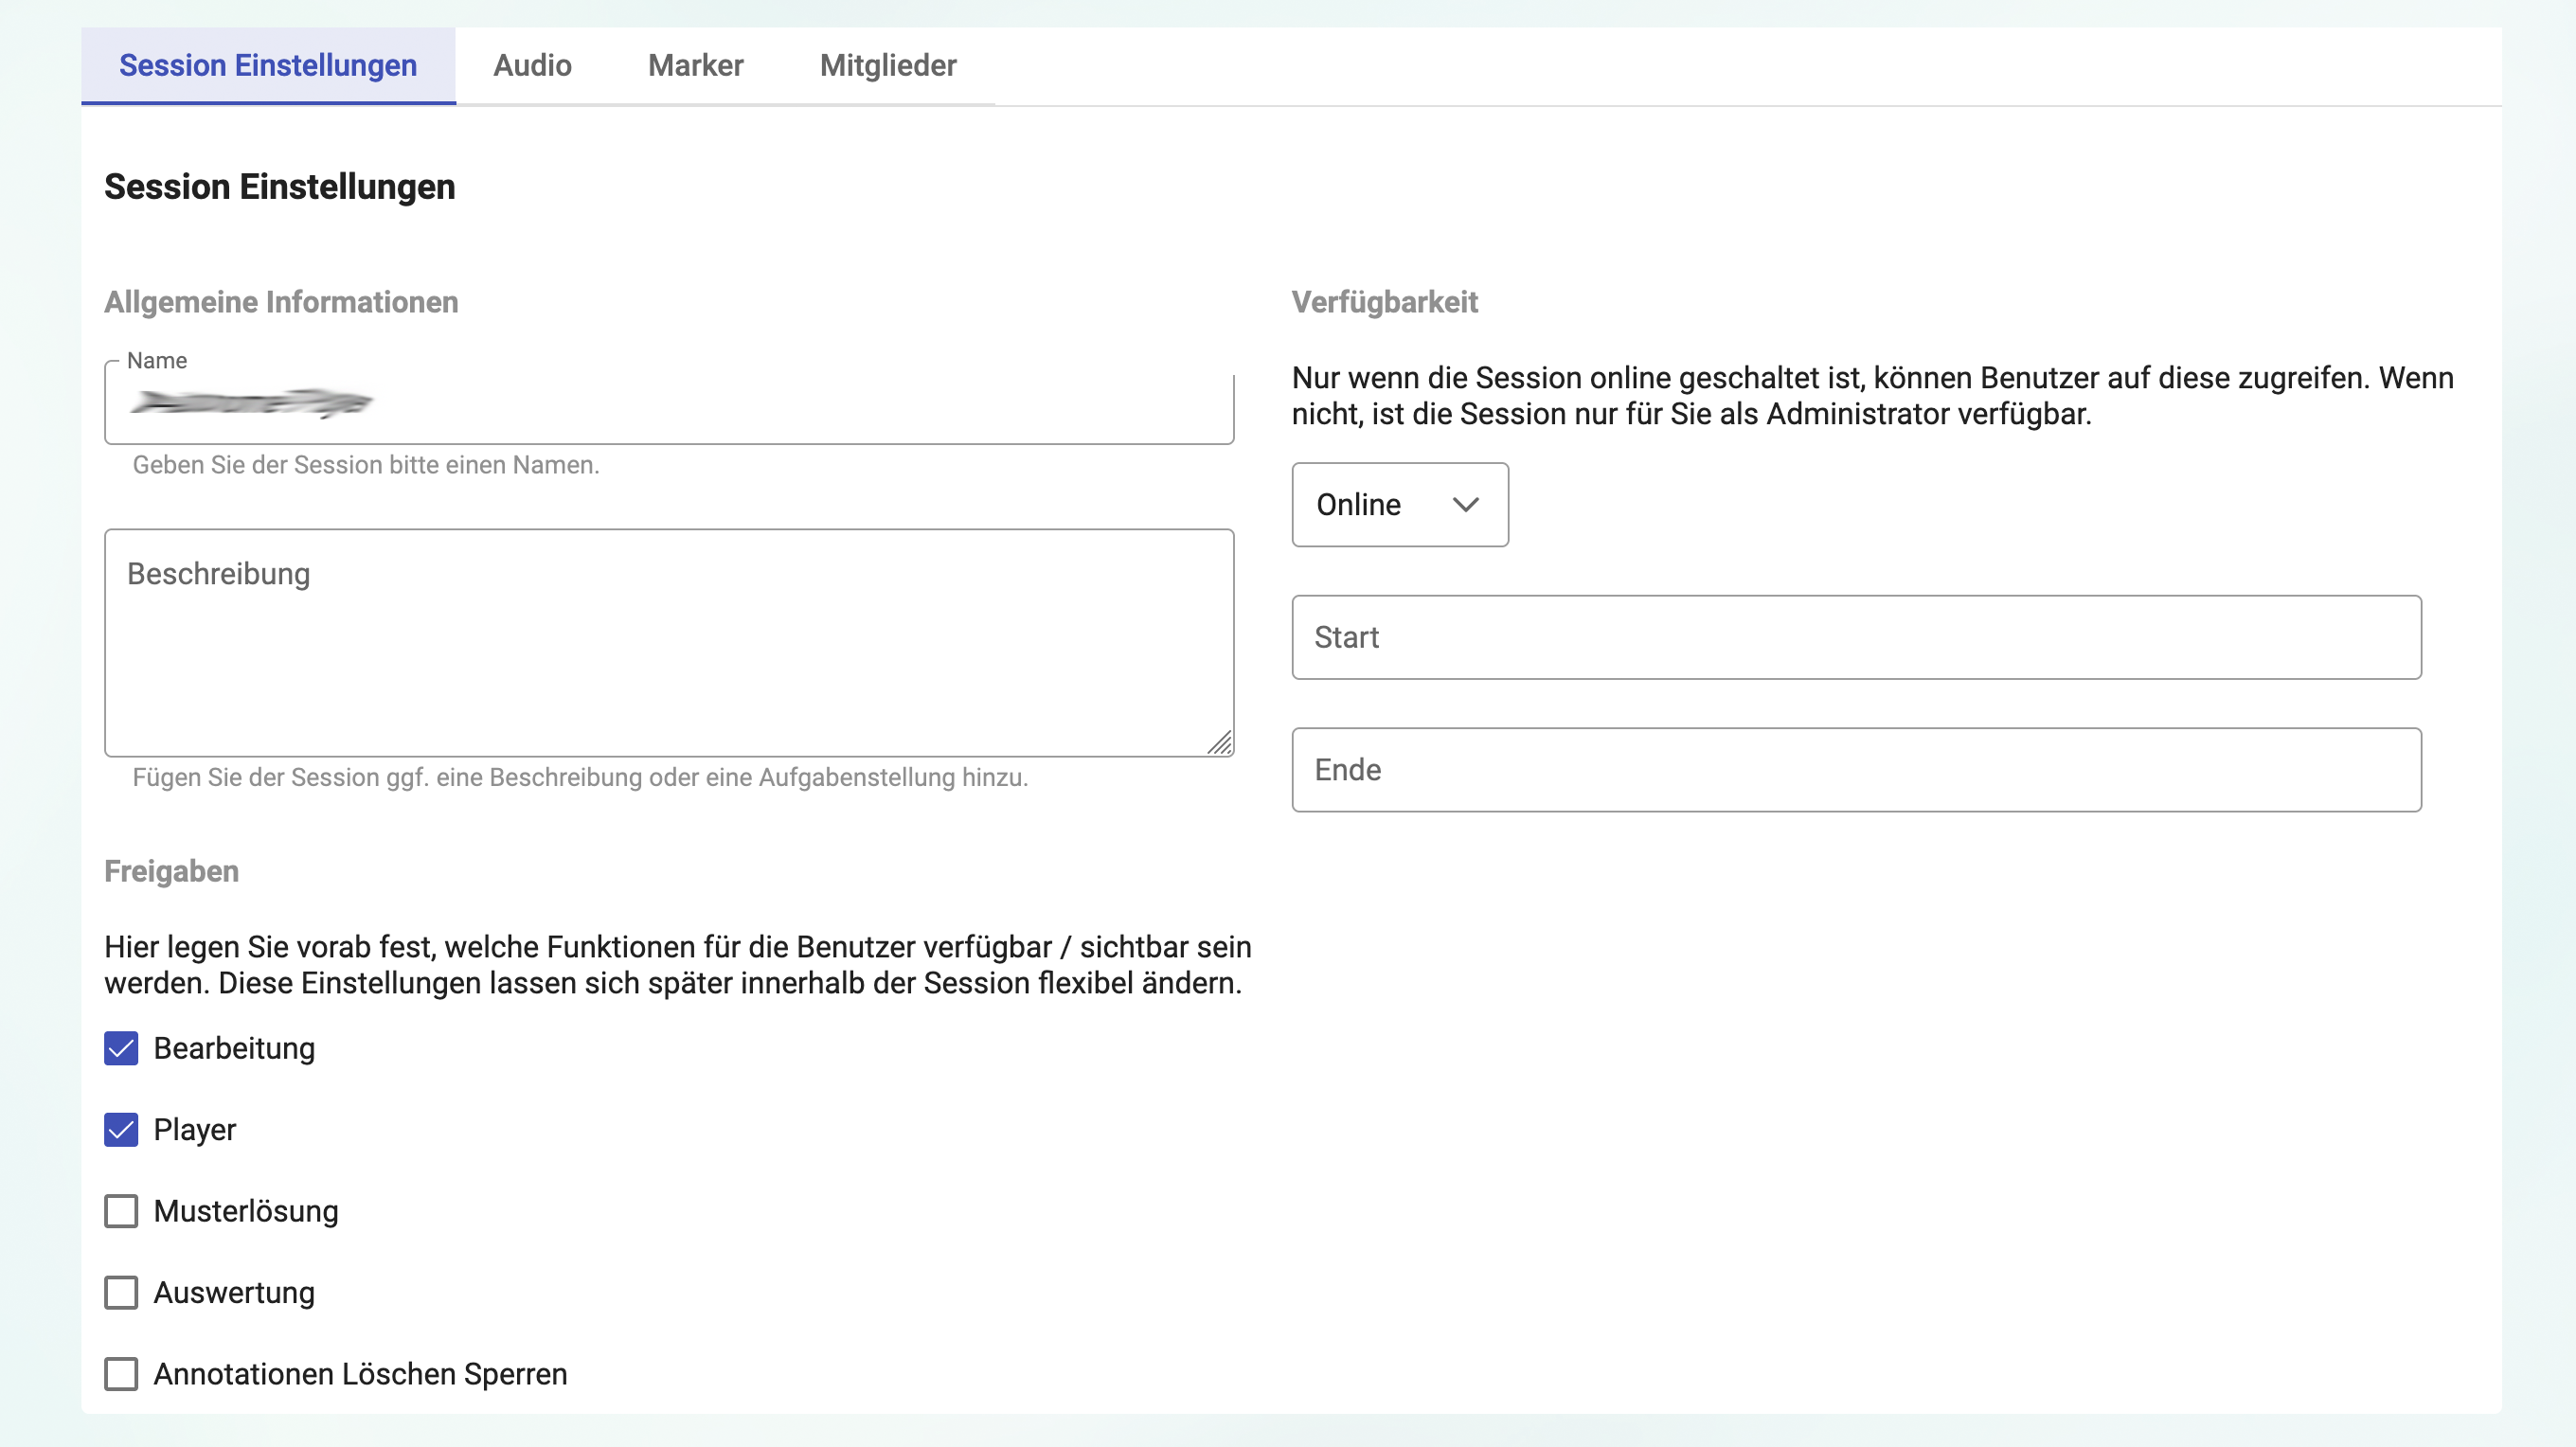
Task: Uncheck the Bearbeitung checkbox
Action: (x=121, y=1048)
